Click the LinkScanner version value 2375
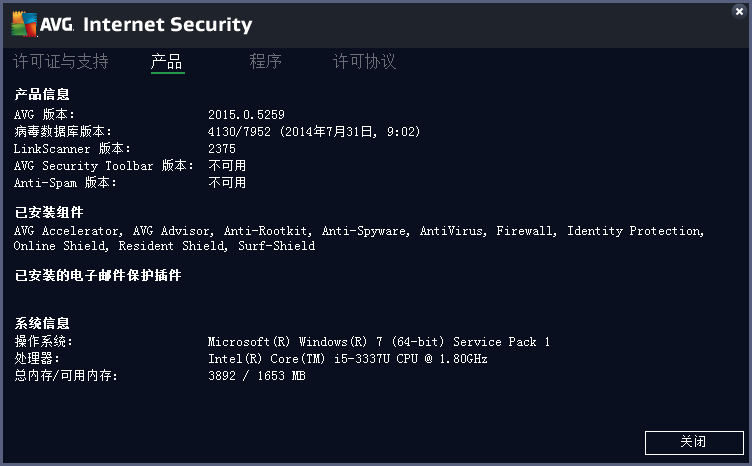The width and height of the screenshot is (752, 466). (x=222, y=149)
